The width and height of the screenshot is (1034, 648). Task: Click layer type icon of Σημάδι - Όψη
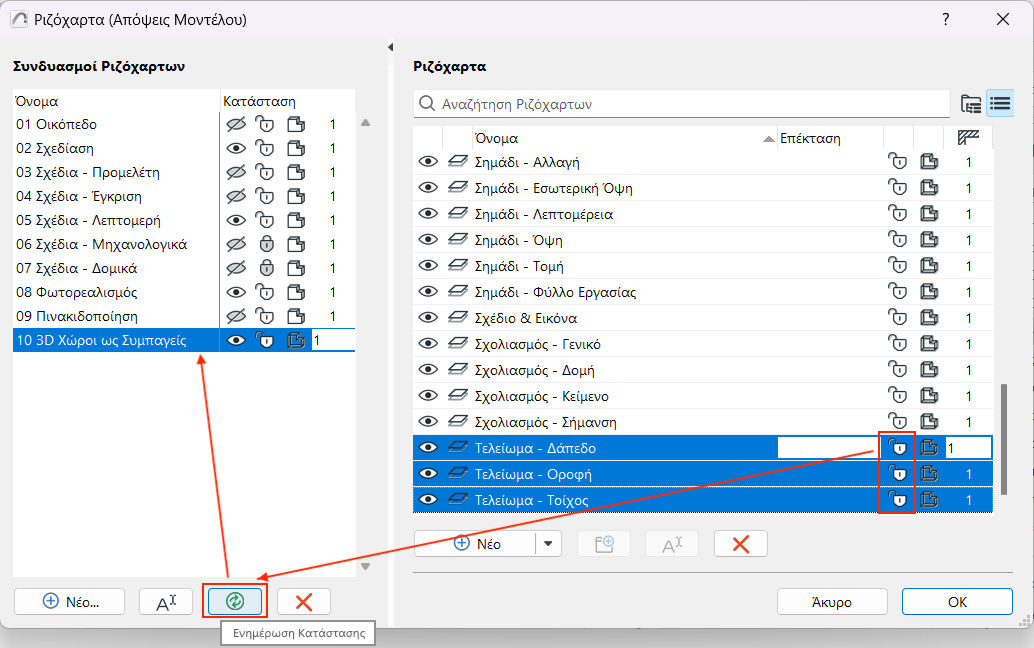[458, 240]
